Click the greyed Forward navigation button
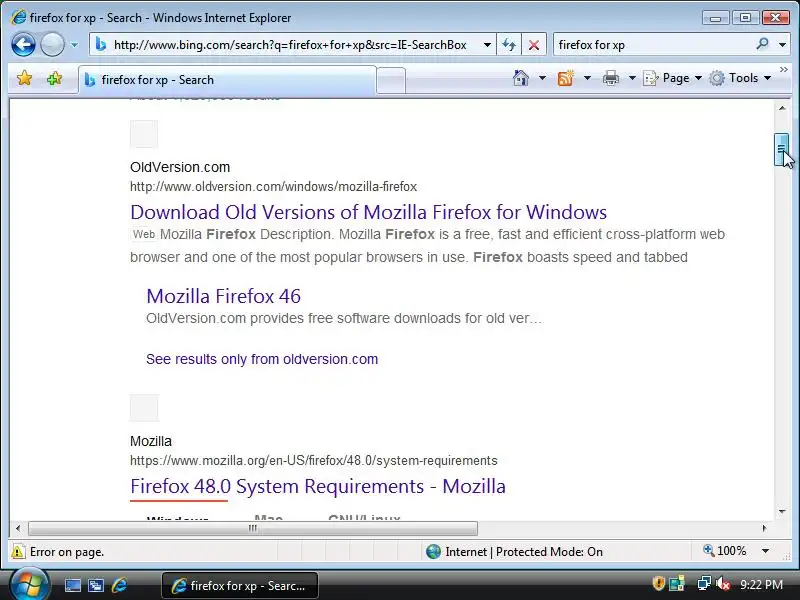The width and height of the screenshot is (800, 600). click(52, 45)
